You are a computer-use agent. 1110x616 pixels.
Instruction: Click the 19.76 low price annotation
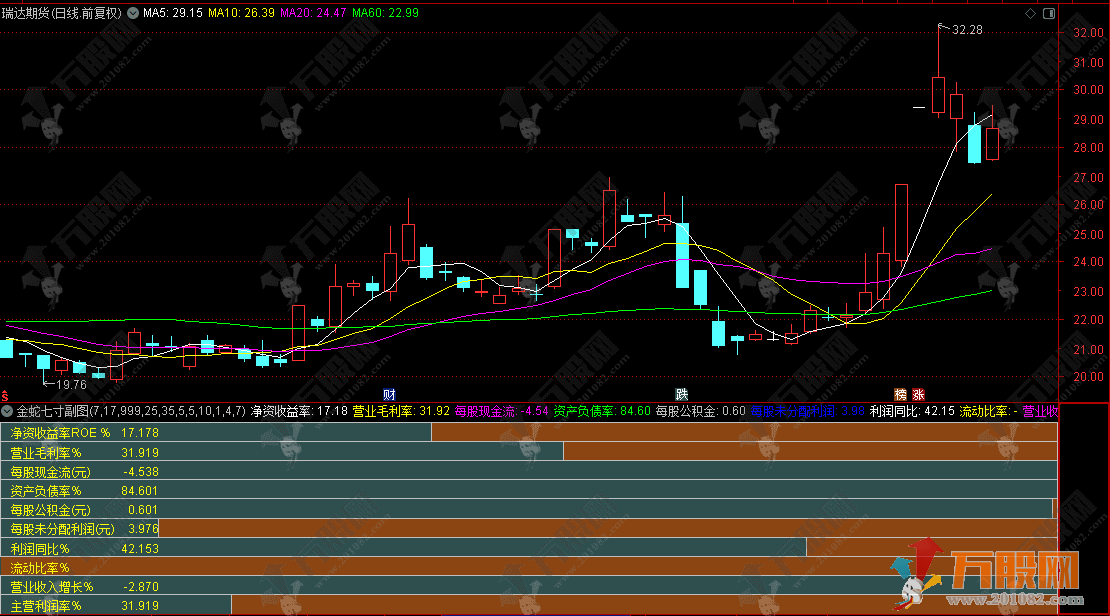tap(70, 384)
